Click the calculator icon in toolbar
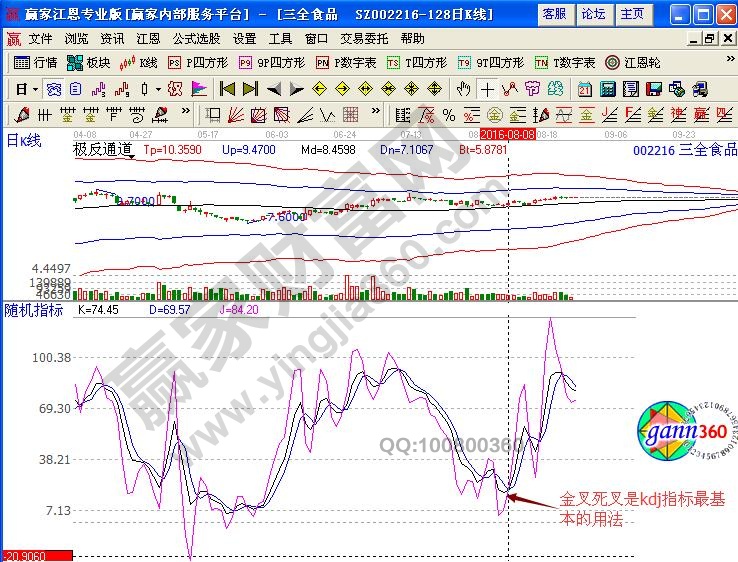 tap(607, 89)
